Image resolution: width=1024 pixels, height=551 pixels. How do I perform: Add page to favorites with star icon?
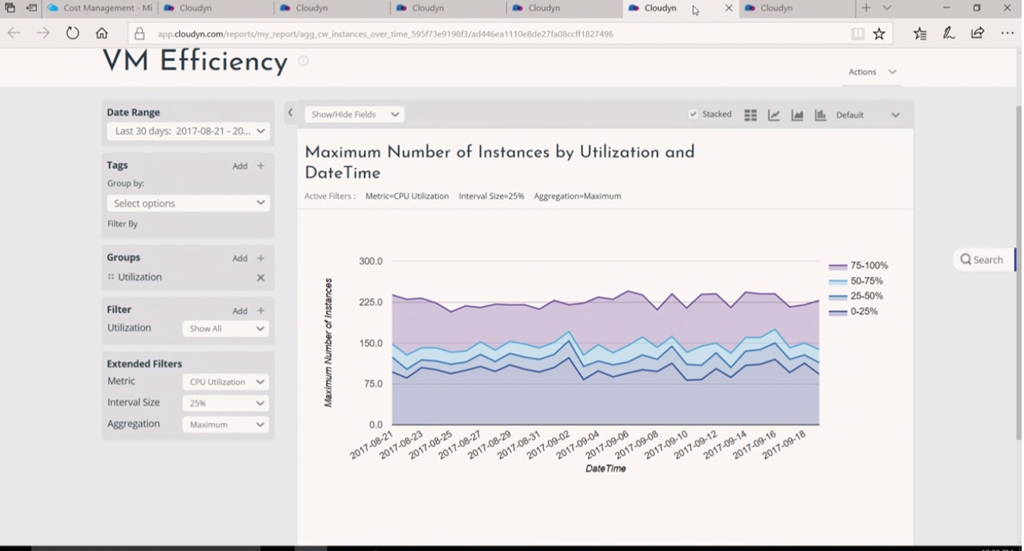tap(879, 34)
